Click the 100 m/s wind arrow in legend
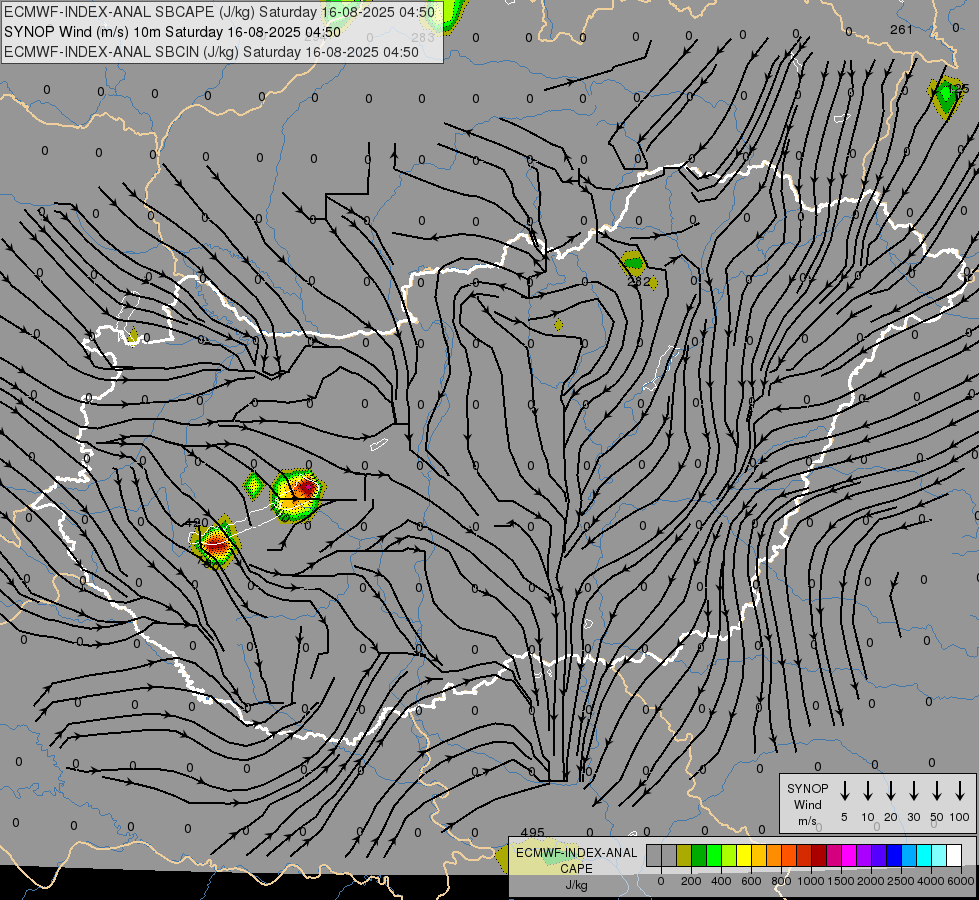979x900 pixels. 960,790
